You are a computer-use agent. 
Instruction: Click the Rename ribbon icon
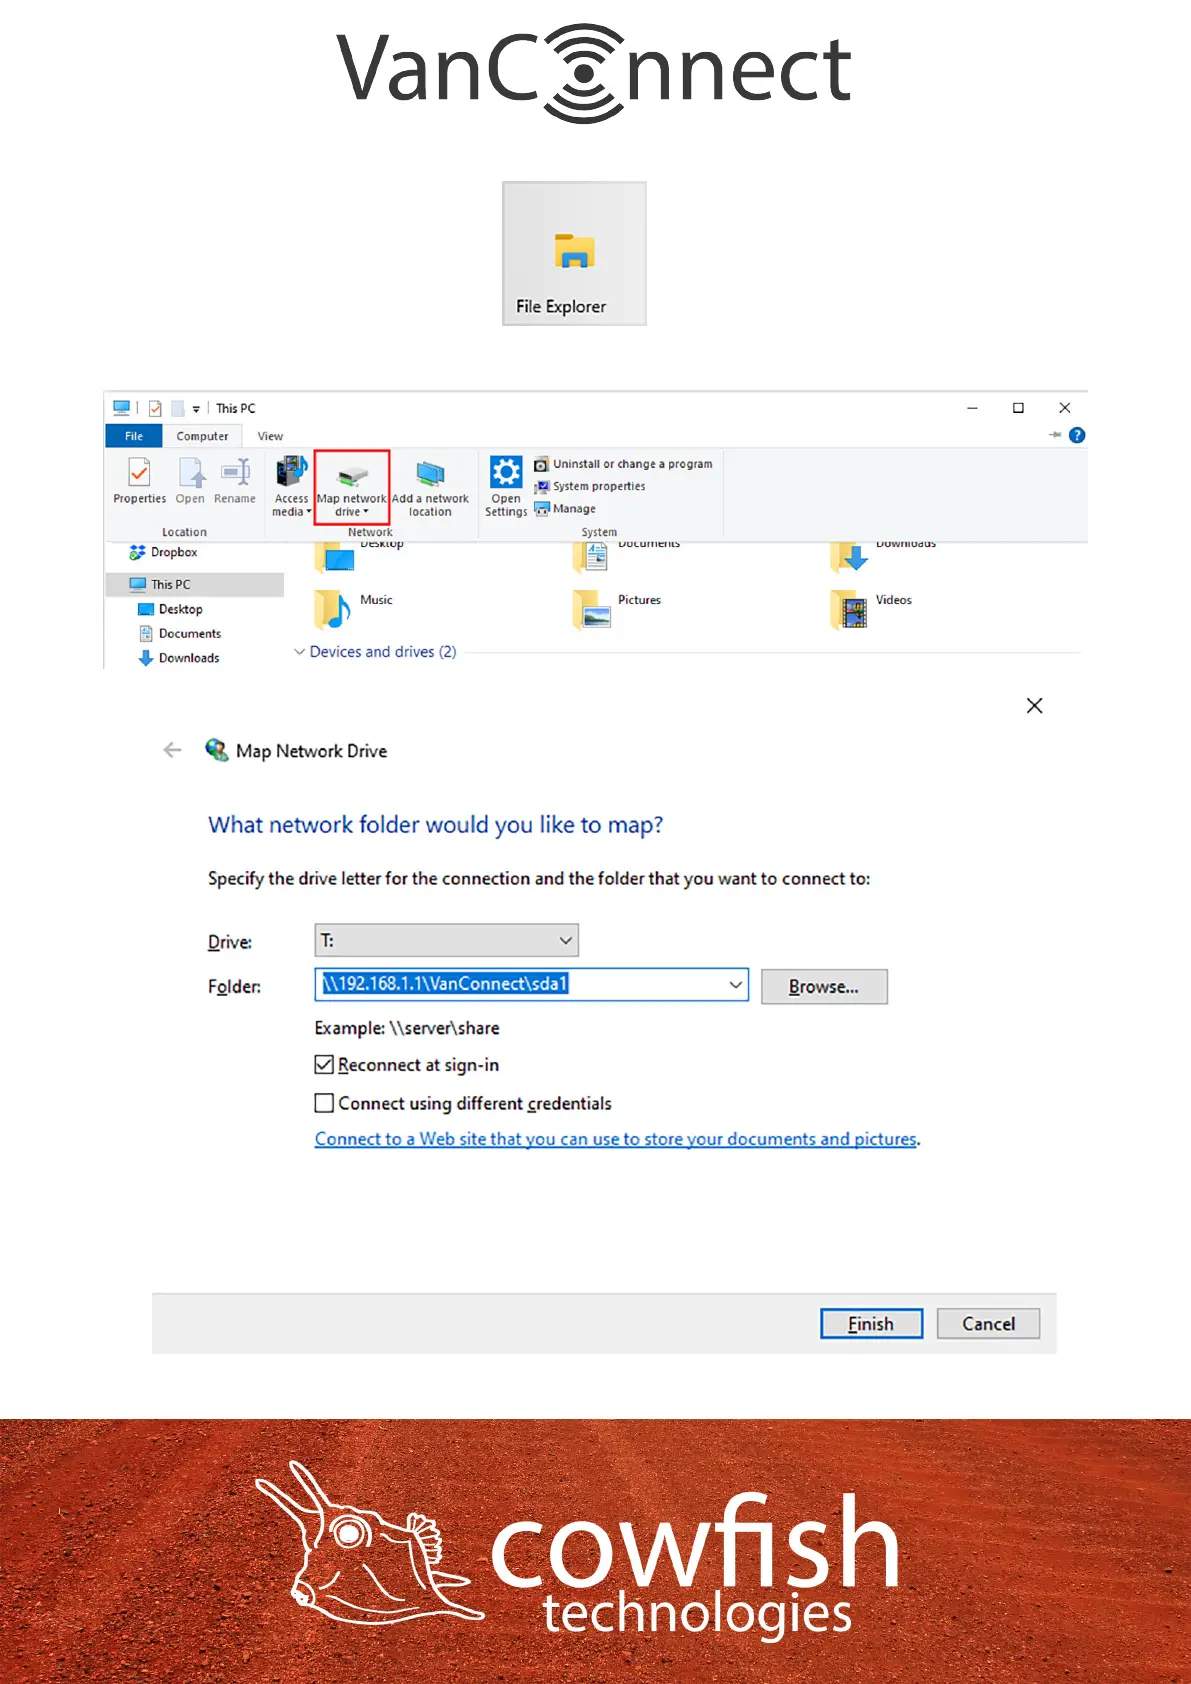[x=235, y=480]
